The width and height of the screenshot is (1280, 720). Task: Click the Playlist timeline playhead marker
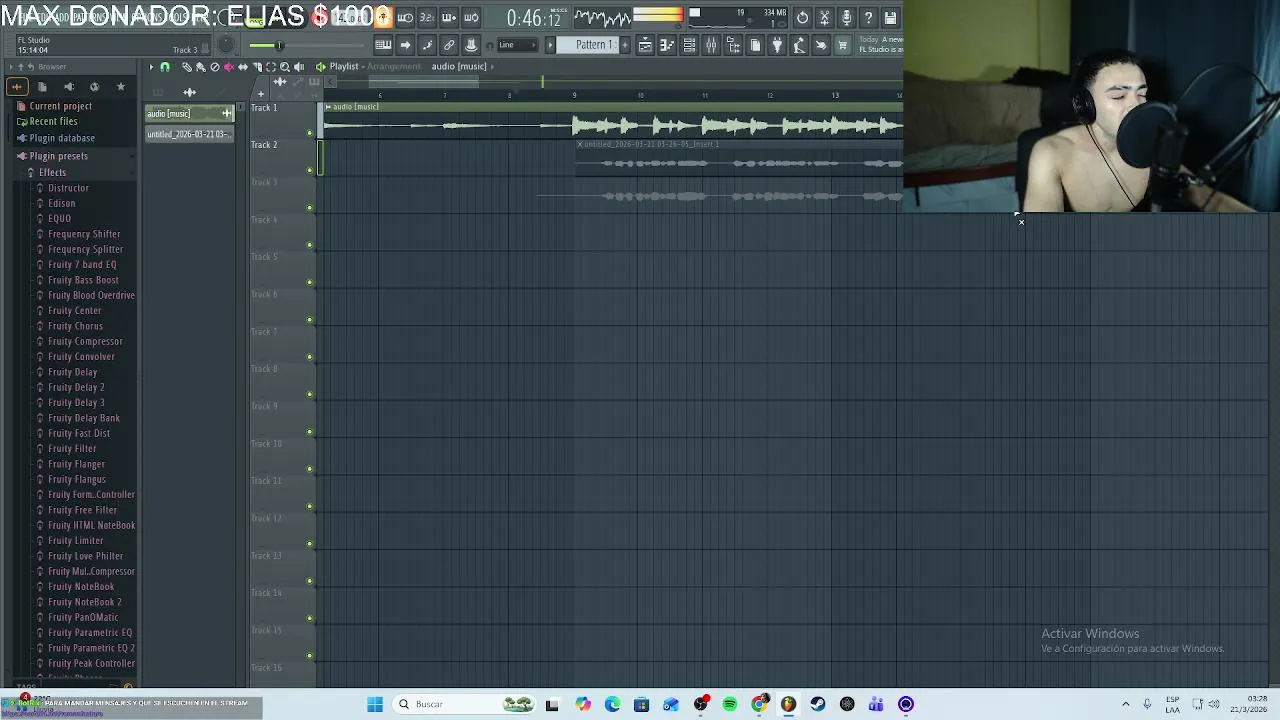pyautogui.click(x=543, y=81)
